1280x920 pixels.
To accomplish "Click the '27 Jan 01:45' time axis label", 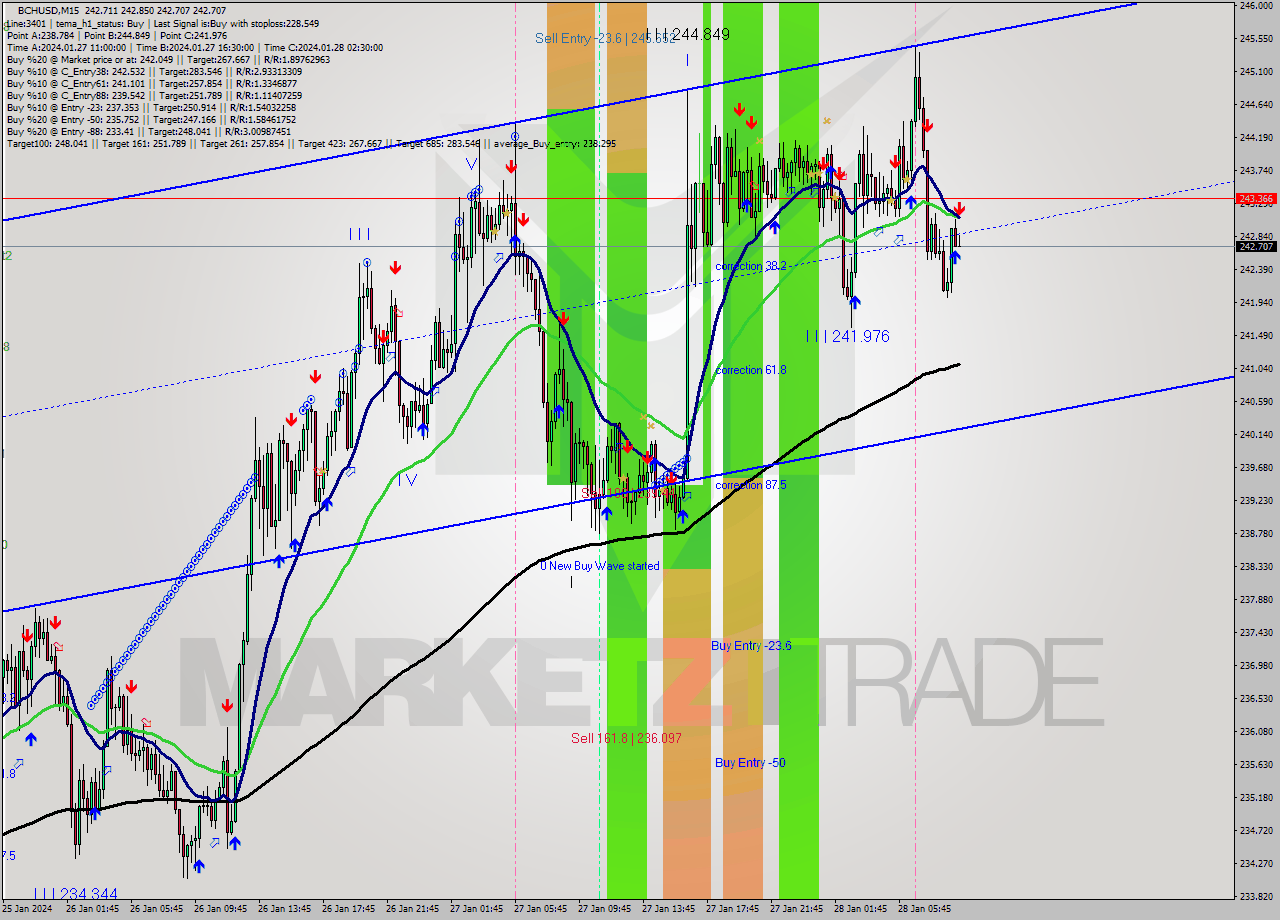I will 475,909.
